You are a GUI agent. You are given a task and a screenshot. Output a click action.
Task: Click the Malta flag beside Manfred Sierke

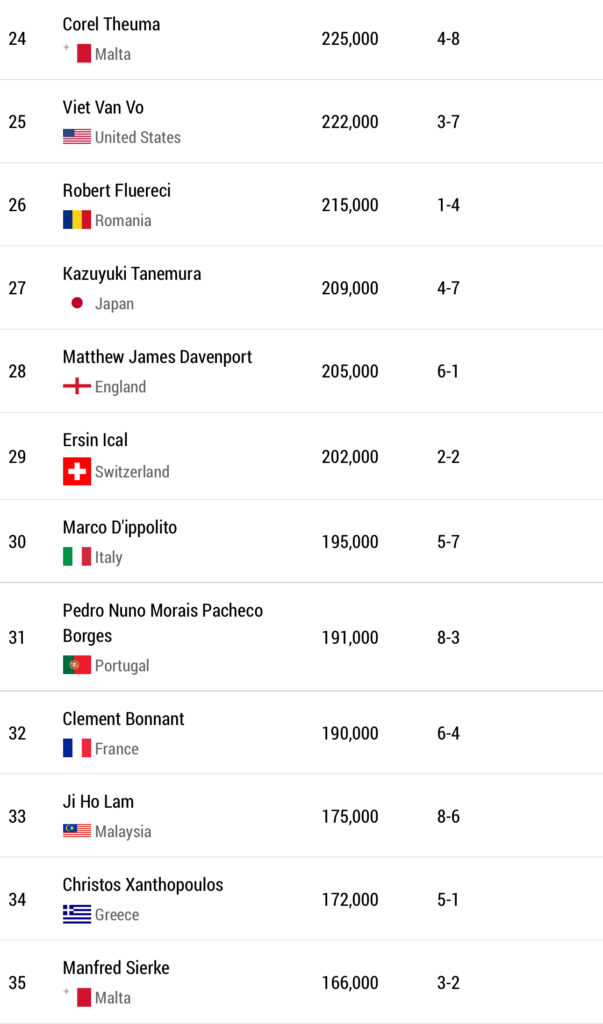[x=77, y=997]
